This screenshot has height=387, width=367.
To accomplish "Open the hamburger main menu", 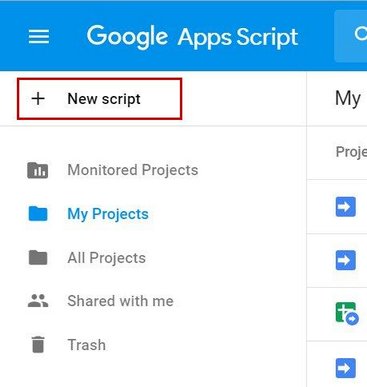I will click(39, 36).
